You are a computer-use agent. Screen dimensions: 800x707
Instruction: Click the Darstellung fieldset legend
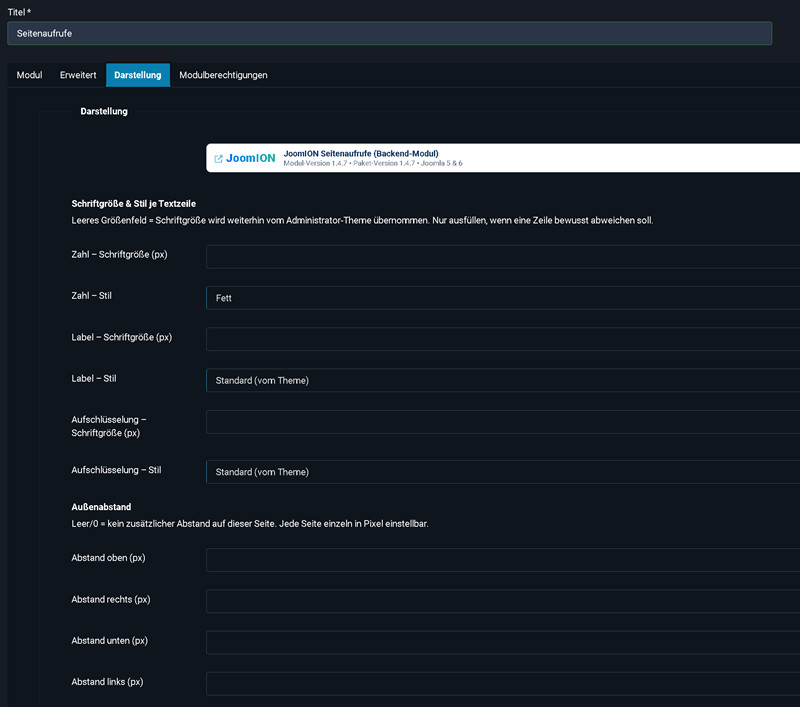click(x=104, y=111)
